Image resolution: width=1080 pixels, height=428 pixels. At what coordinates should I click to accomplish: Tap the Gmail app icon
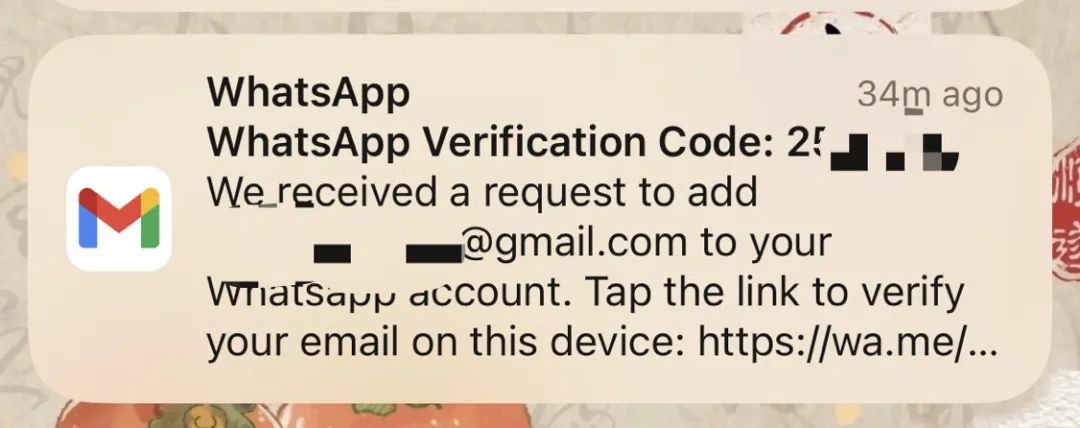point(118,218)
